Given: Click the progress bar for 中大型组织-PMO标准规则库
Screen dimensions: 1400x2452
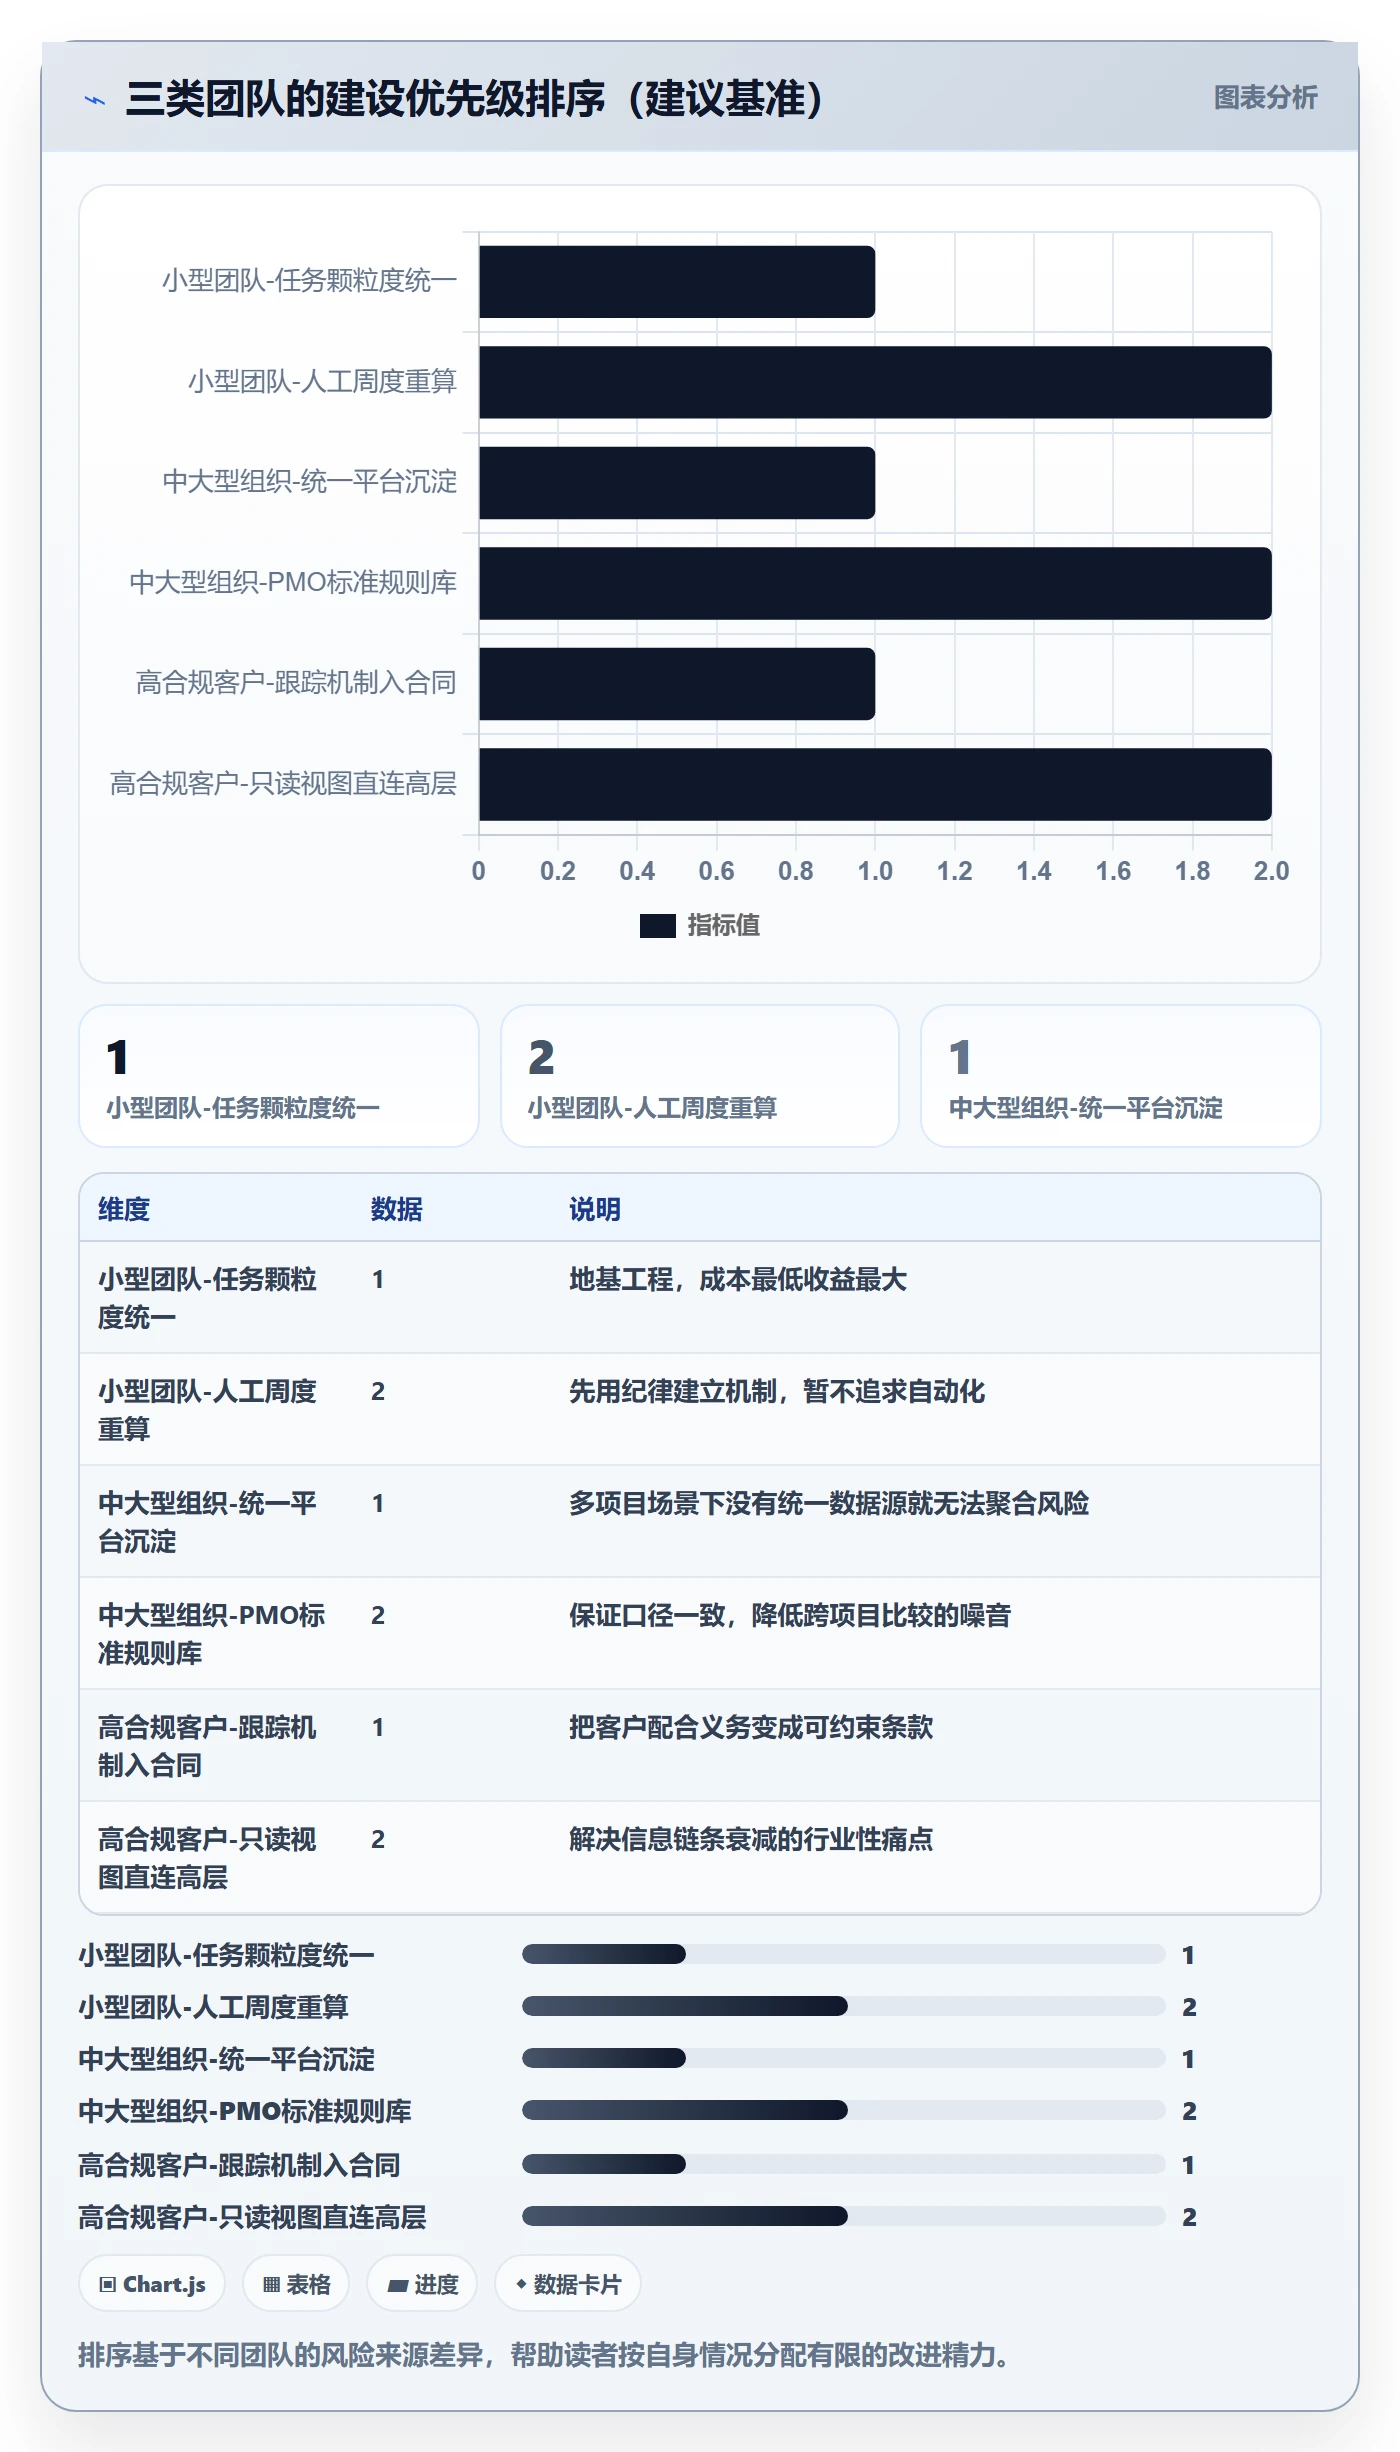Looking at the screenshot, I should [844, 2110].
